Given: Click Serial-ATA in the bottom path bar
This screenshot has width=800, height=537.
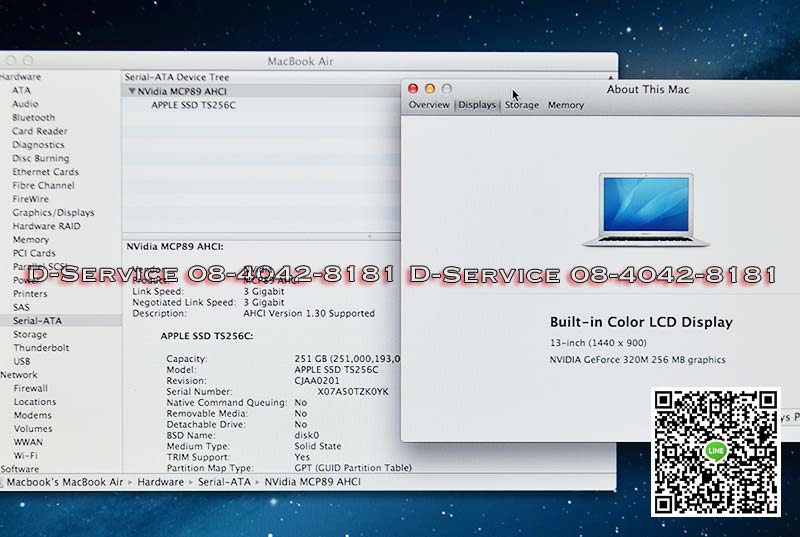Looking at the screenshot, I should [224, 482].
